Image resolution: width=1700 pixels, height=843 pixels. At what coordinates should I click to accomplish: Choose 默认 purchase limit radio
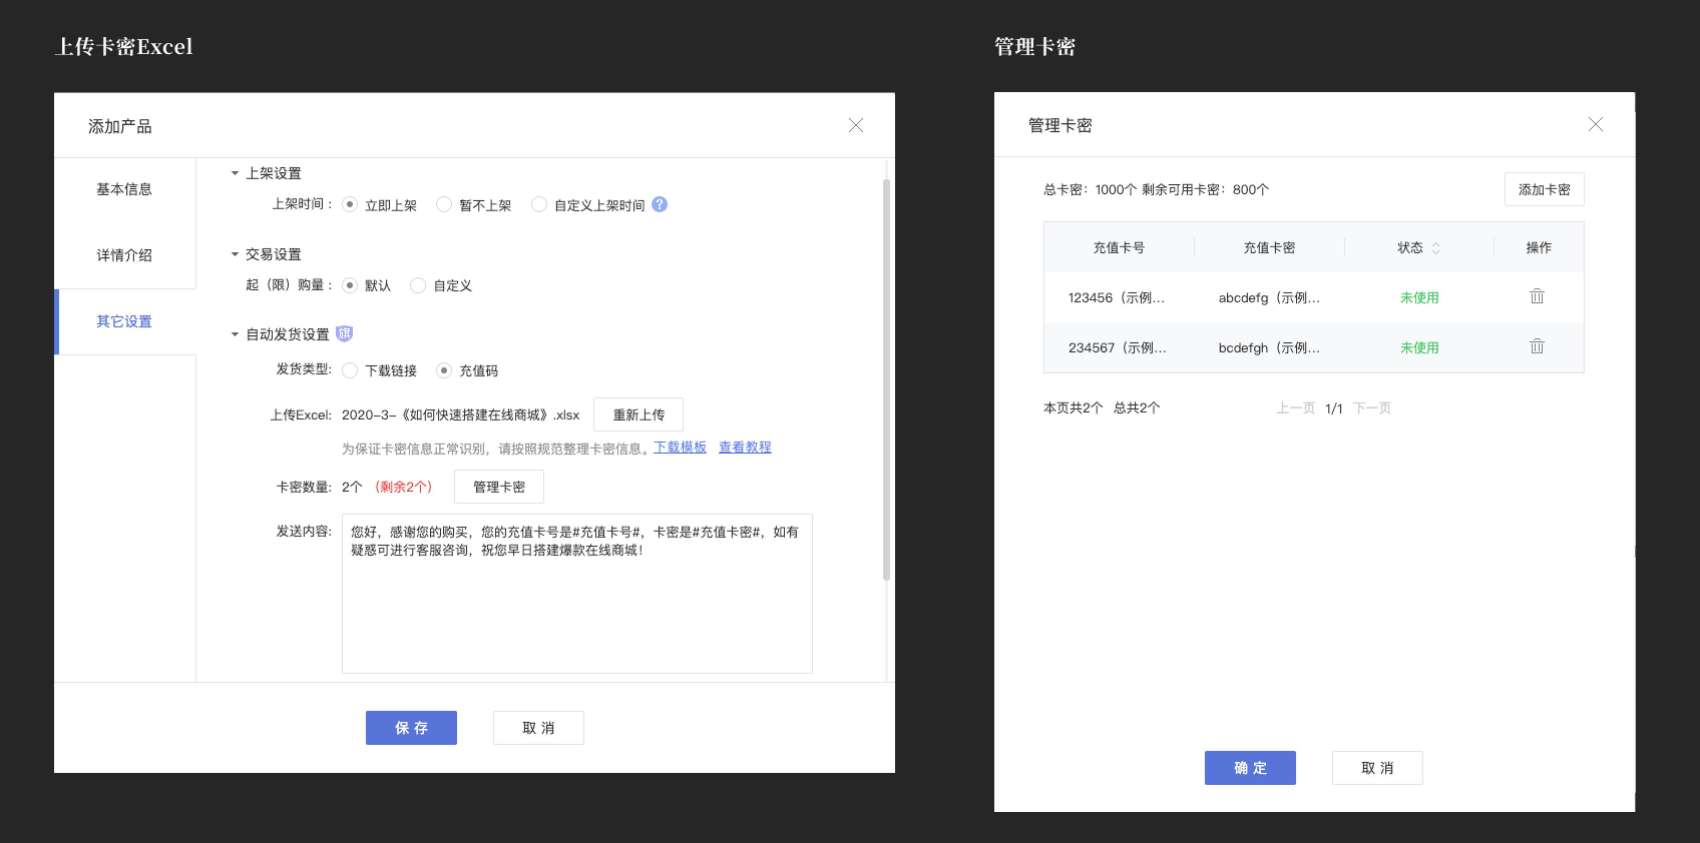tap(350, 285)
